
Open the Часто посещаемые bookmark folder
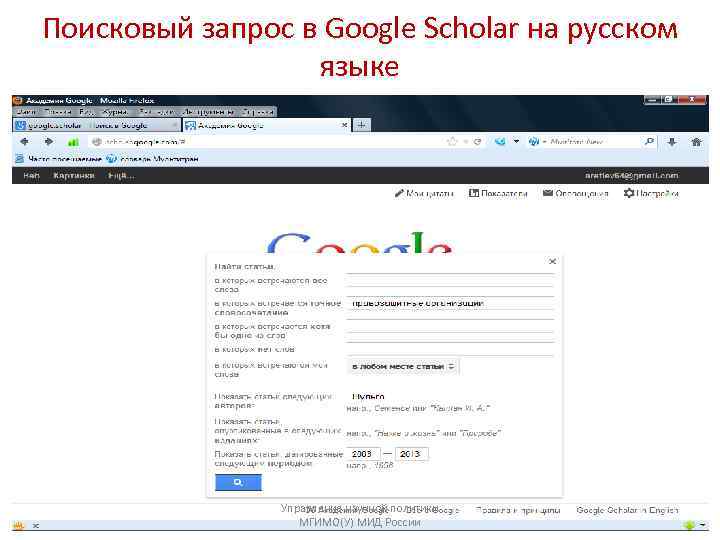click(58, 159)
